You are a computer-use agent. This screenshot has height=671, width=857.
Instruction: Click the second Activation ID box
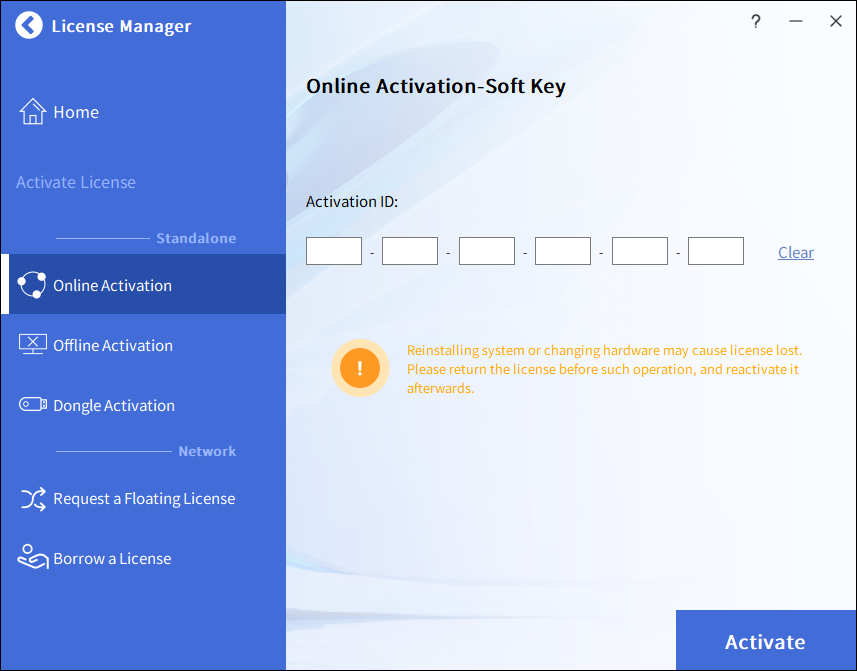[x=410, y=251]
